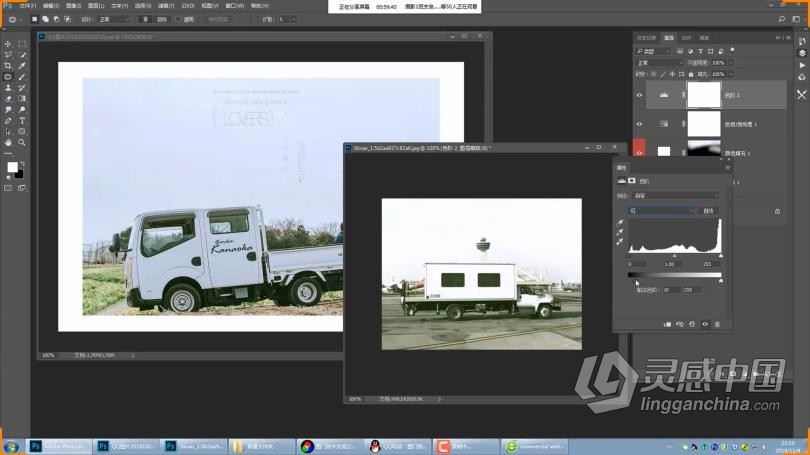This screenshot has width=810, height=455.
Task: Select the Brush tool
Action: click(22, 77)
